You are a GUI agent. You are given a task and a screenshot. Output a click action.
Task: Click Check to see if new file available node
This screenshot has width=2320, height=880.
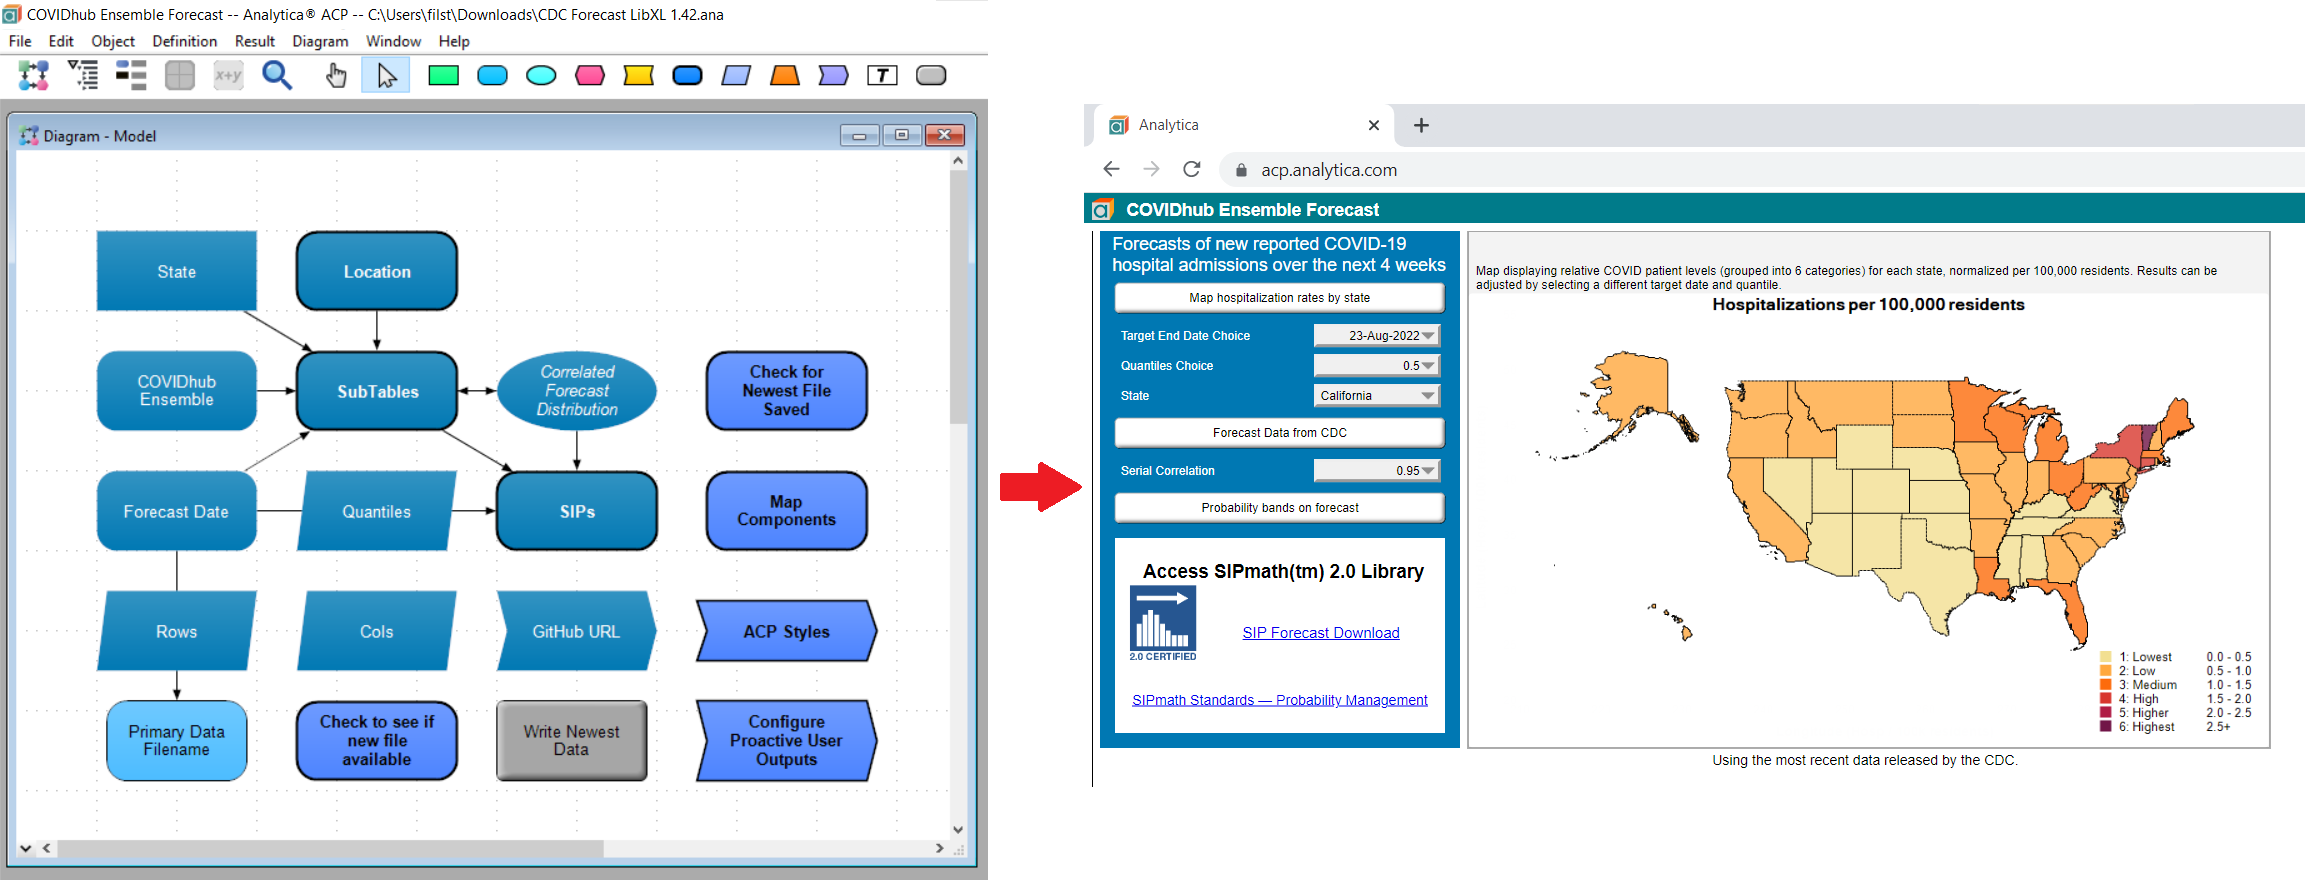[x=376, y=741]
